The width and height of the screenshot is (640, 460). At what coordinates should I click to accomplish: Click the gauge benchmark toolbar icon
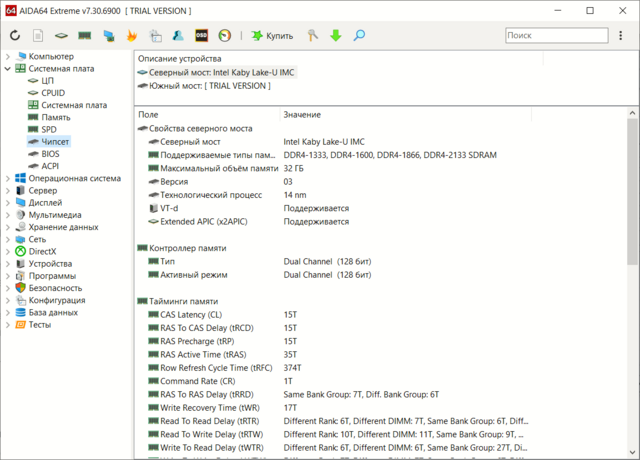click(x=225, y=36)
